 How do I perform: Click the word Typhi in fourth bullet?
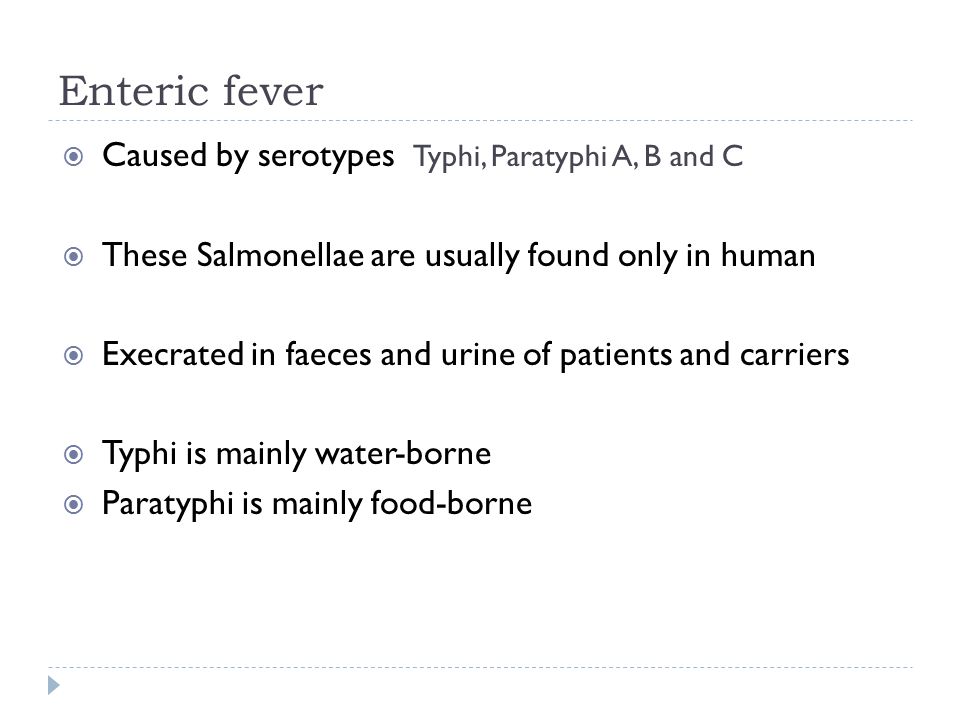140,455
